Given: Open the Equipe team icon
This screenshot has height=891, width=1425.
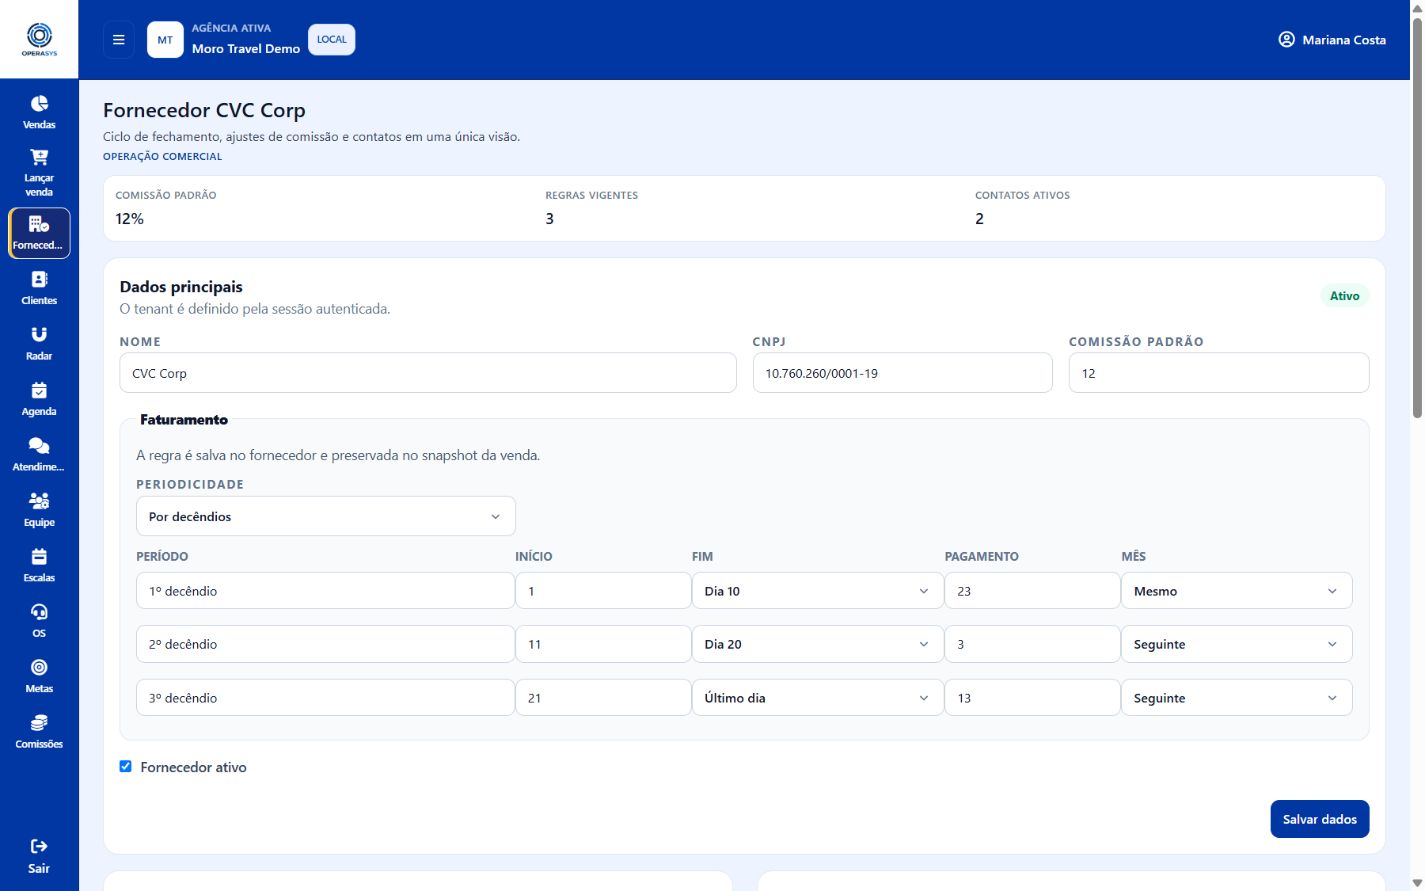Looking at the screenshot, I should pos(39,501).
